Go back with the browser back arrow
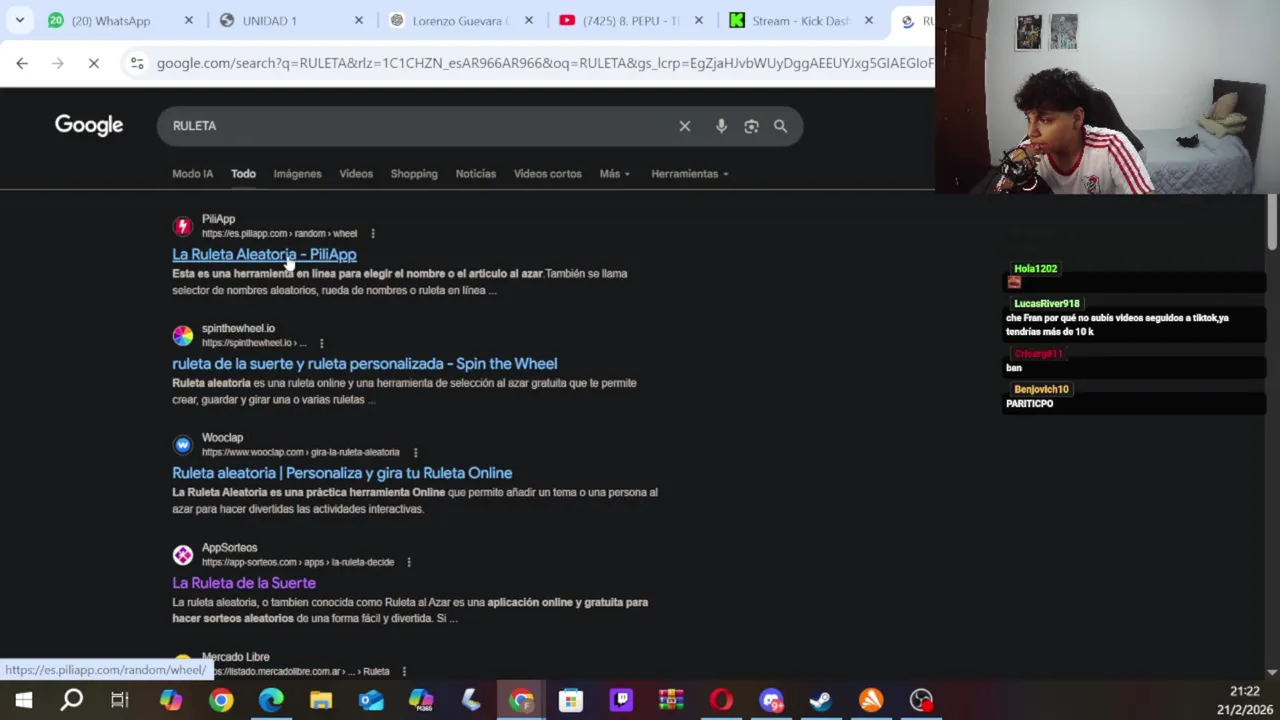 click(22, 63)
